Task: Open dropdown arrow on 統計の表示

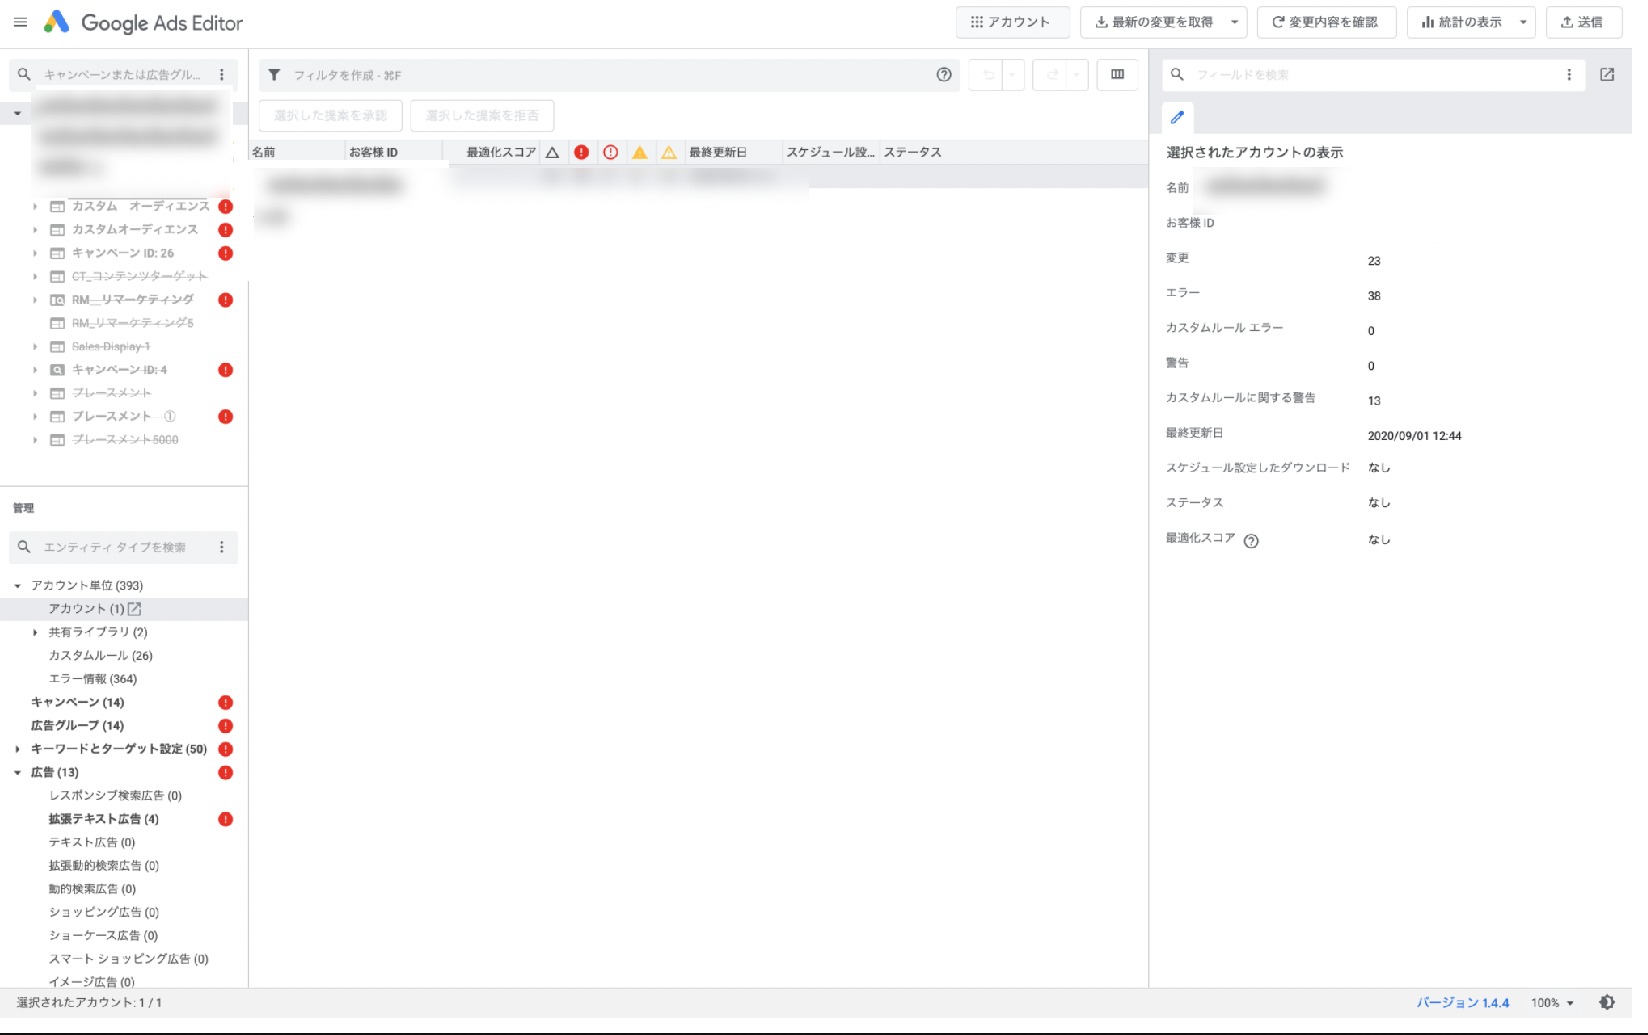Action: [1522, 22]
